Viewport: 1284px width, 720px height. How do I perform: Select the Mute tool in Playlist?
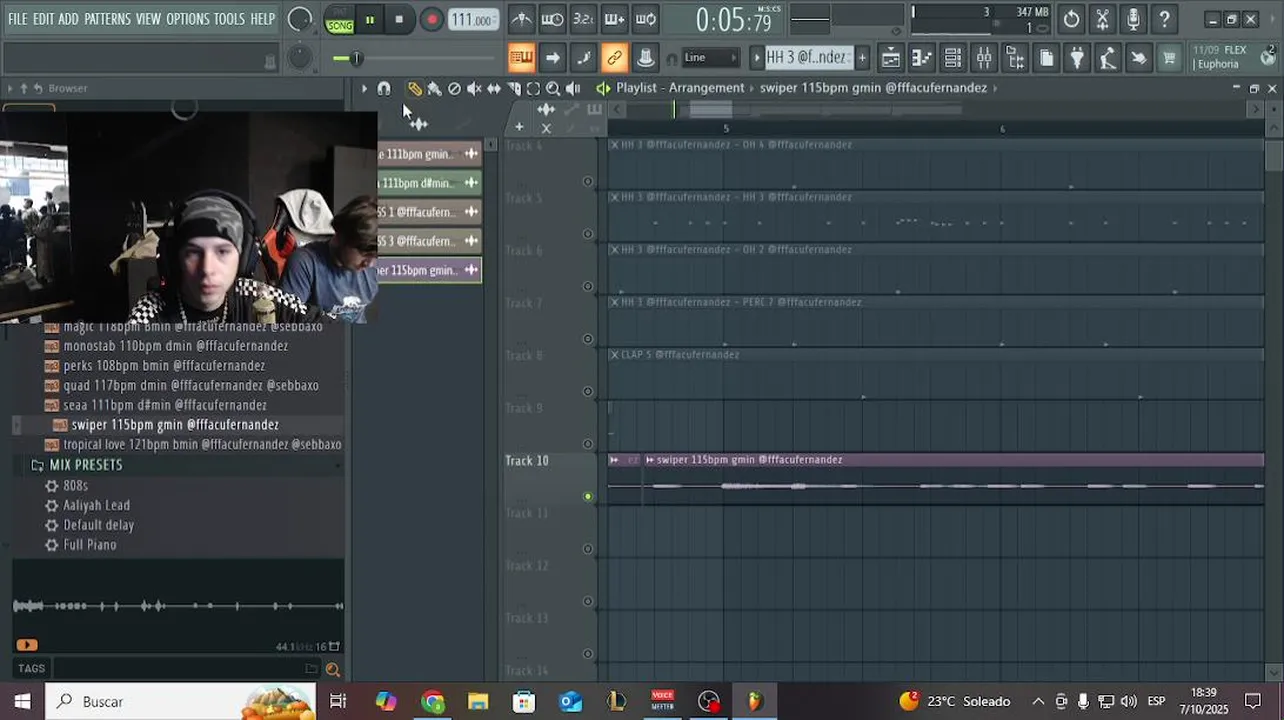[474, 89]
